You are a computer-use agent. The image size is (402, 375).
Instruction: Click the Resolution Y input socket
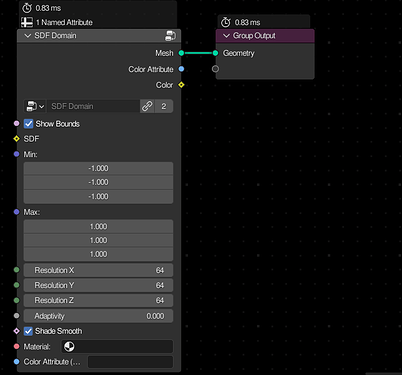[17, 285]
